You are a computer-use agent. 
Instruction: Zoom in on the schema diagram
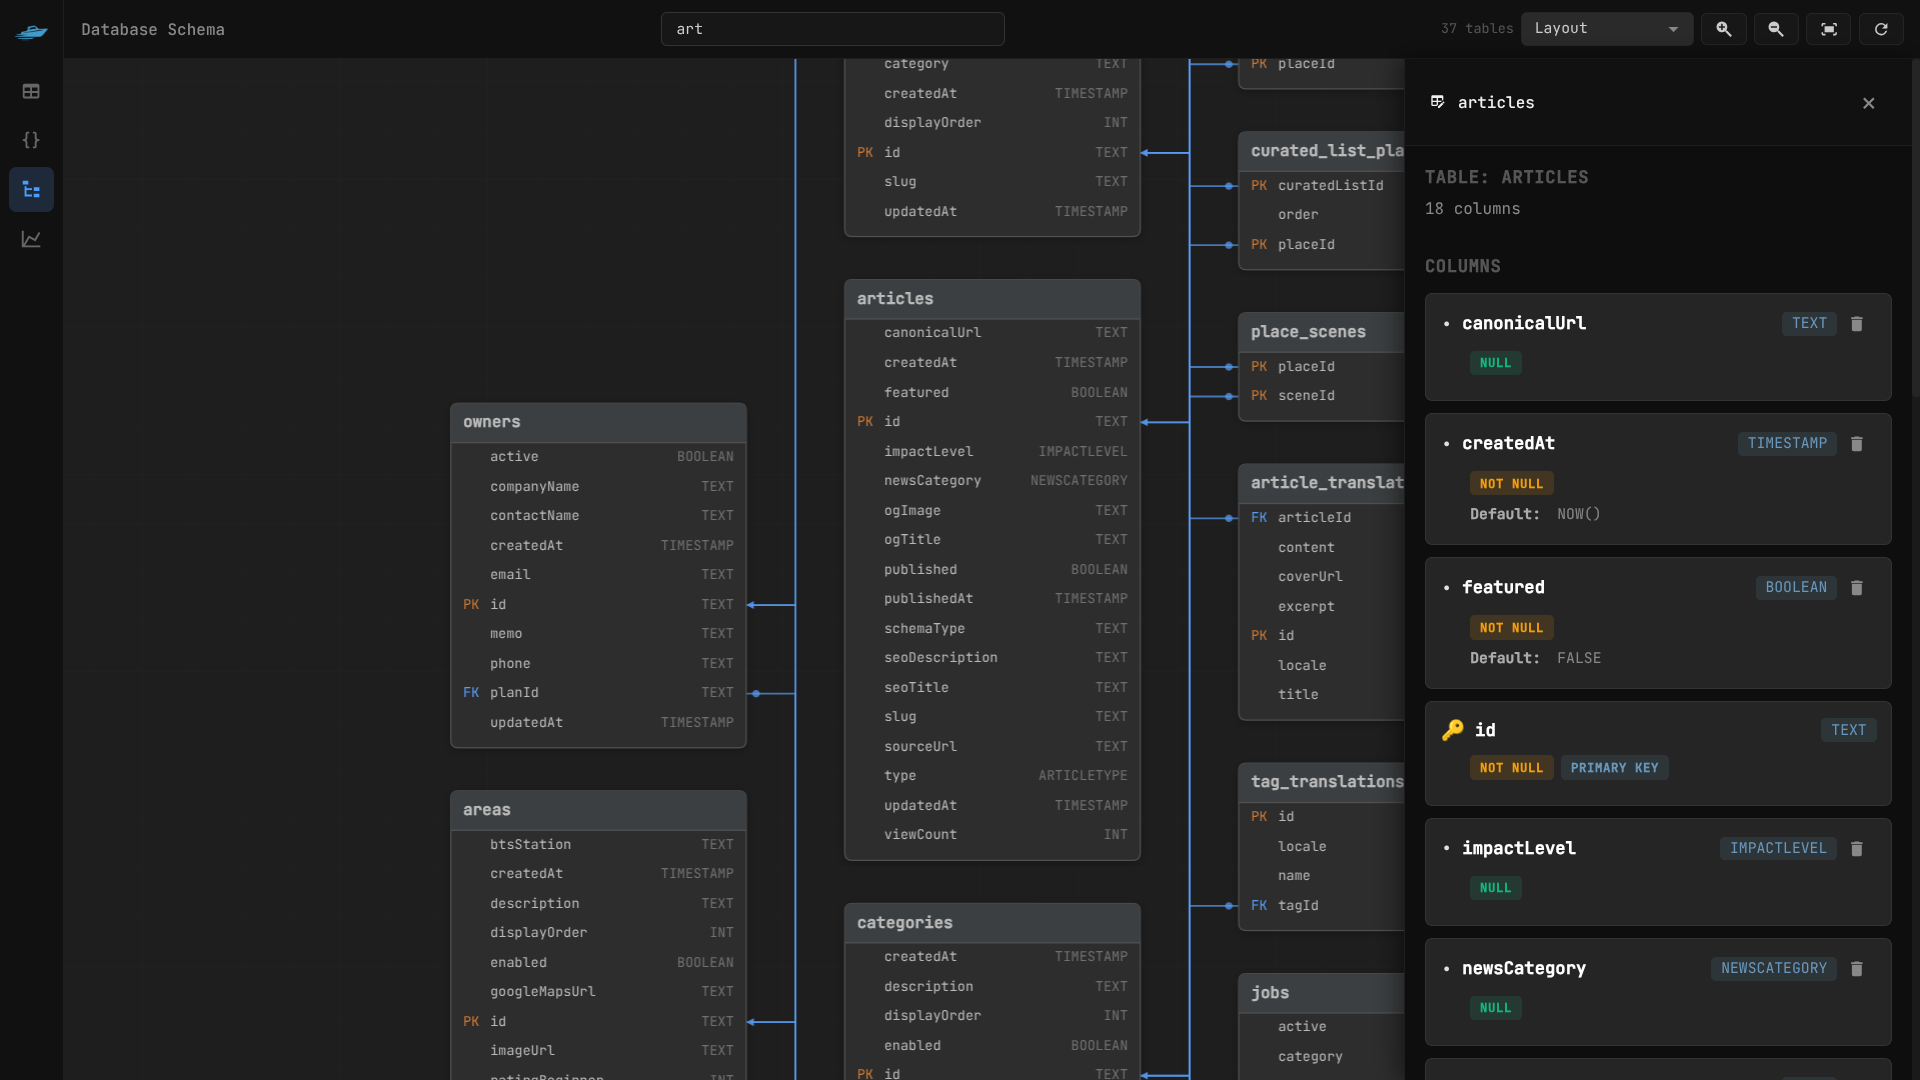coord(1724,29)
